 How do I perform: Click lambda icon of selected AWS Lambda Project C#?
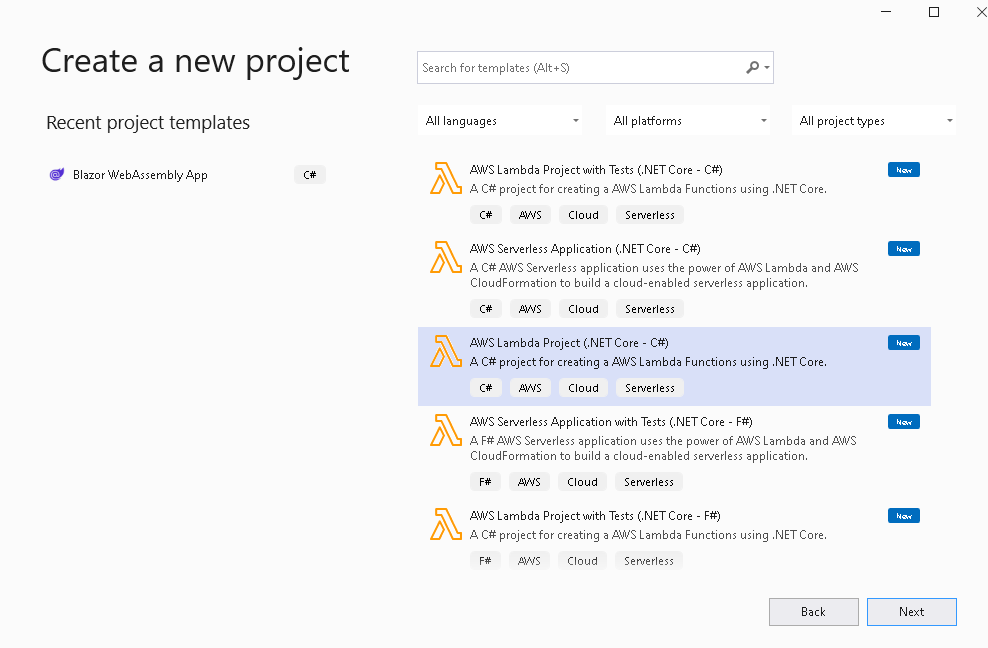coord(445,351)
